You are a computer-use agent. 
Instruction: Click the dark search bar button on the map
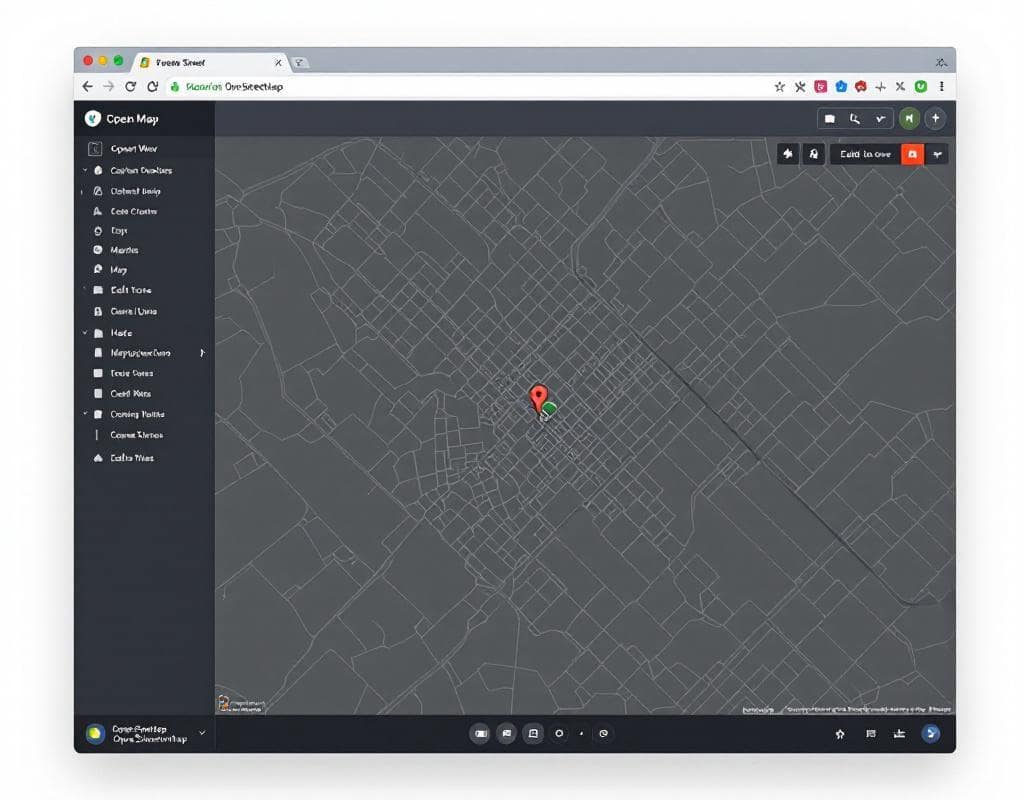coord(866,154)
